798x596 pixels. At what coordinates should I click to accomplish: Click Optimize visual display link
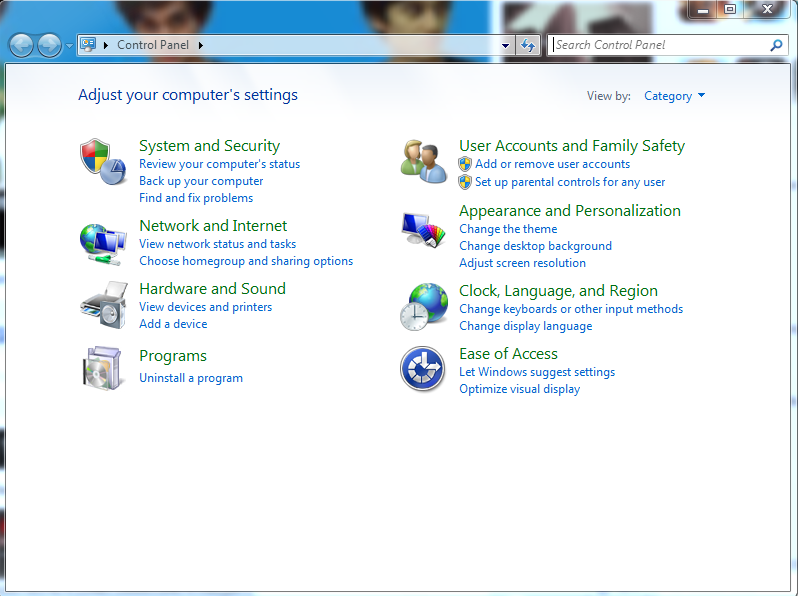(x=519, y=389)
